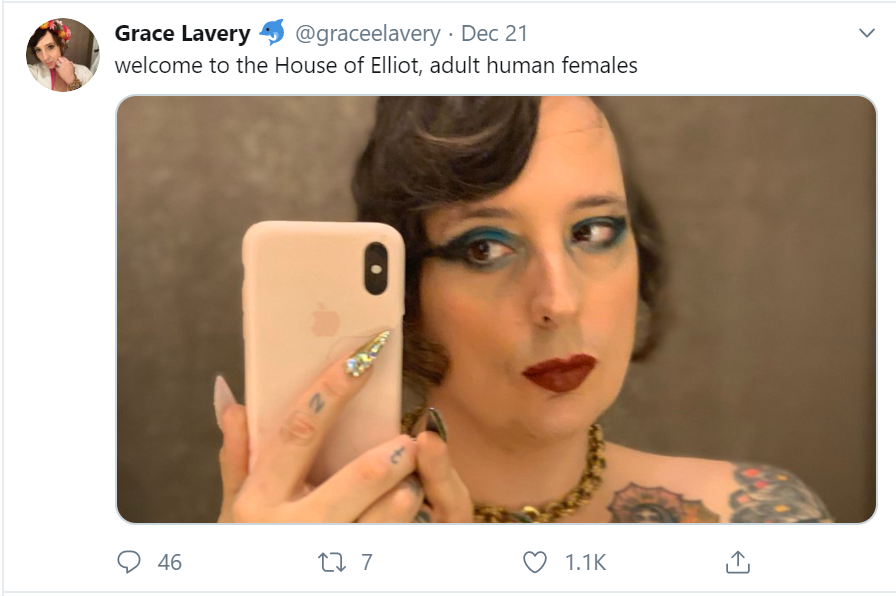Click the heart like icon
896x596 pixels.
tap(535, 563)
